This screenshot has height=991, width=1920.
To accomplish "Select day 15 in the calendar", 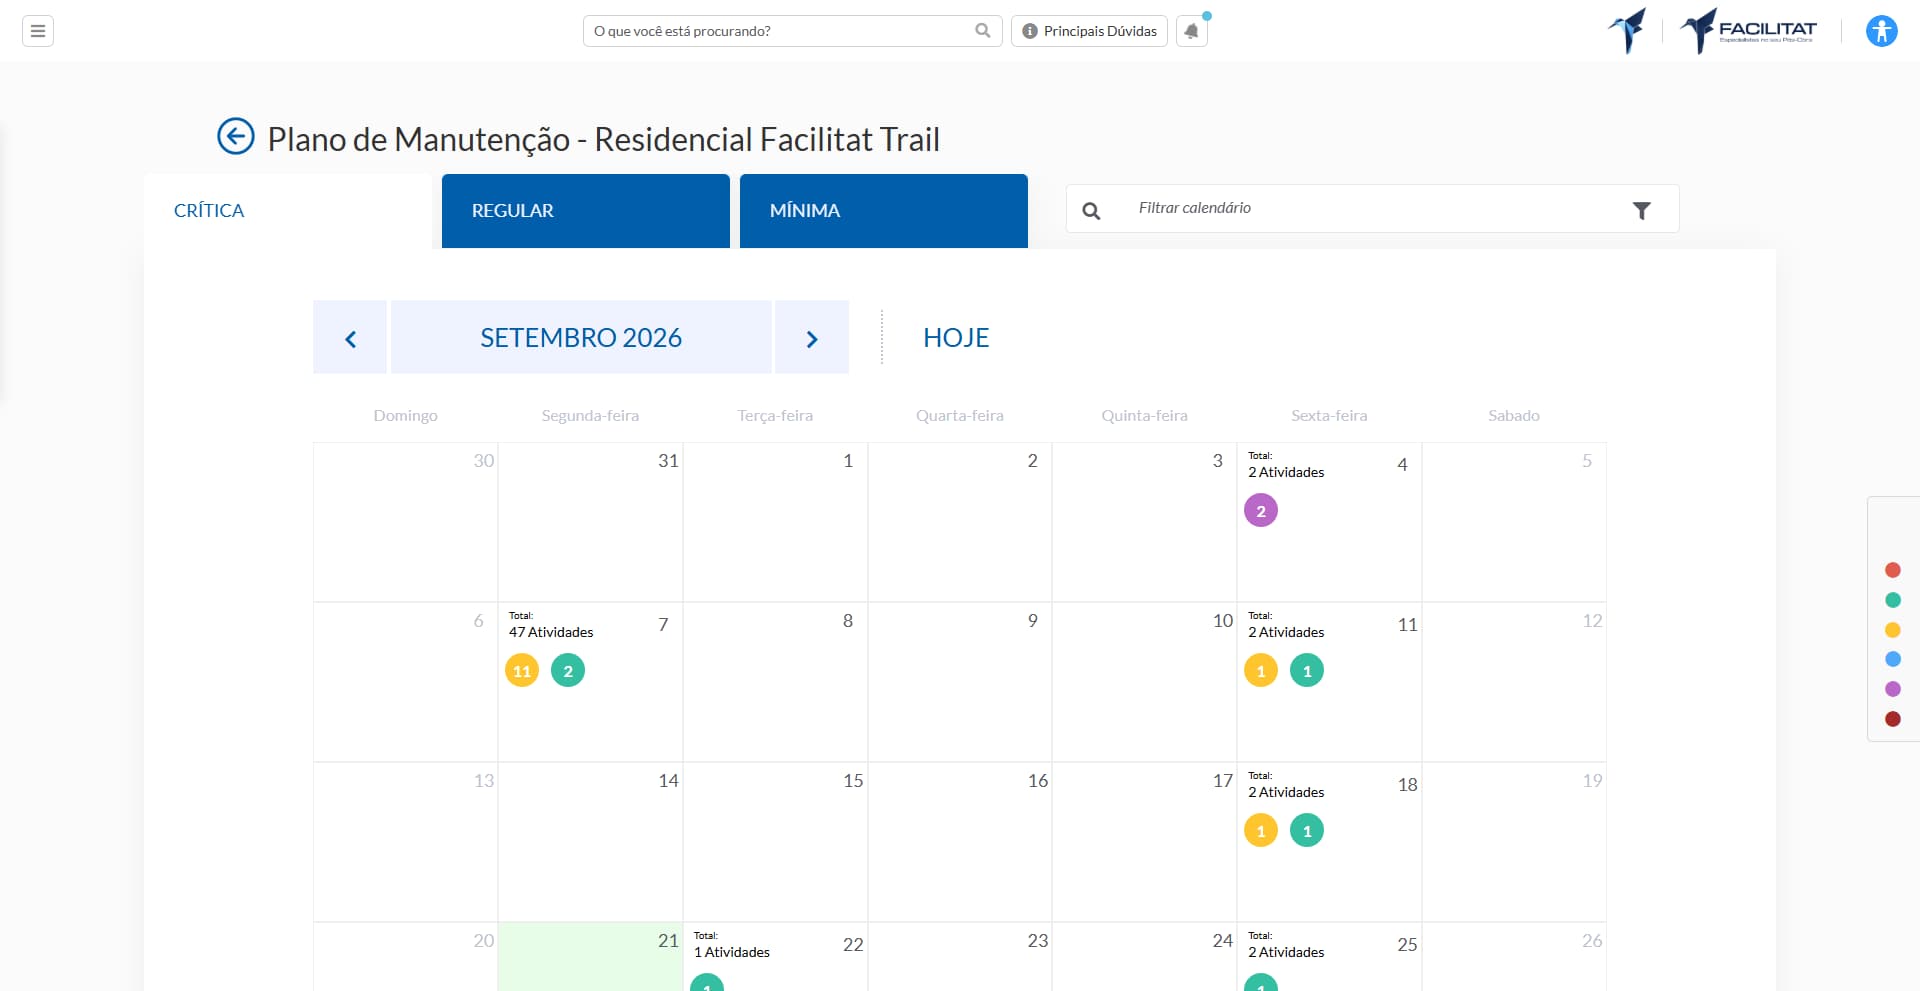I will (775, 842).
